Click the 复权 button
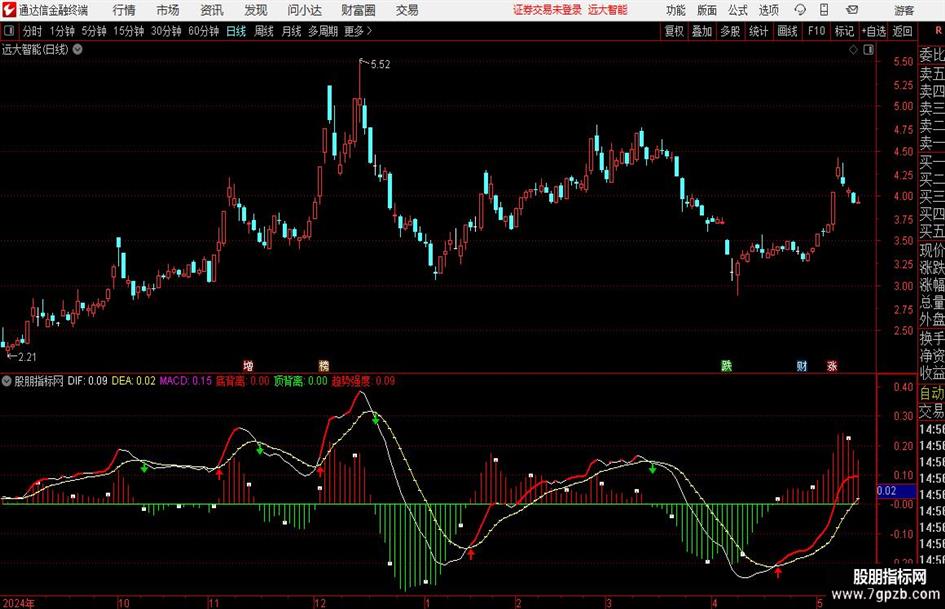 (674, 31)
